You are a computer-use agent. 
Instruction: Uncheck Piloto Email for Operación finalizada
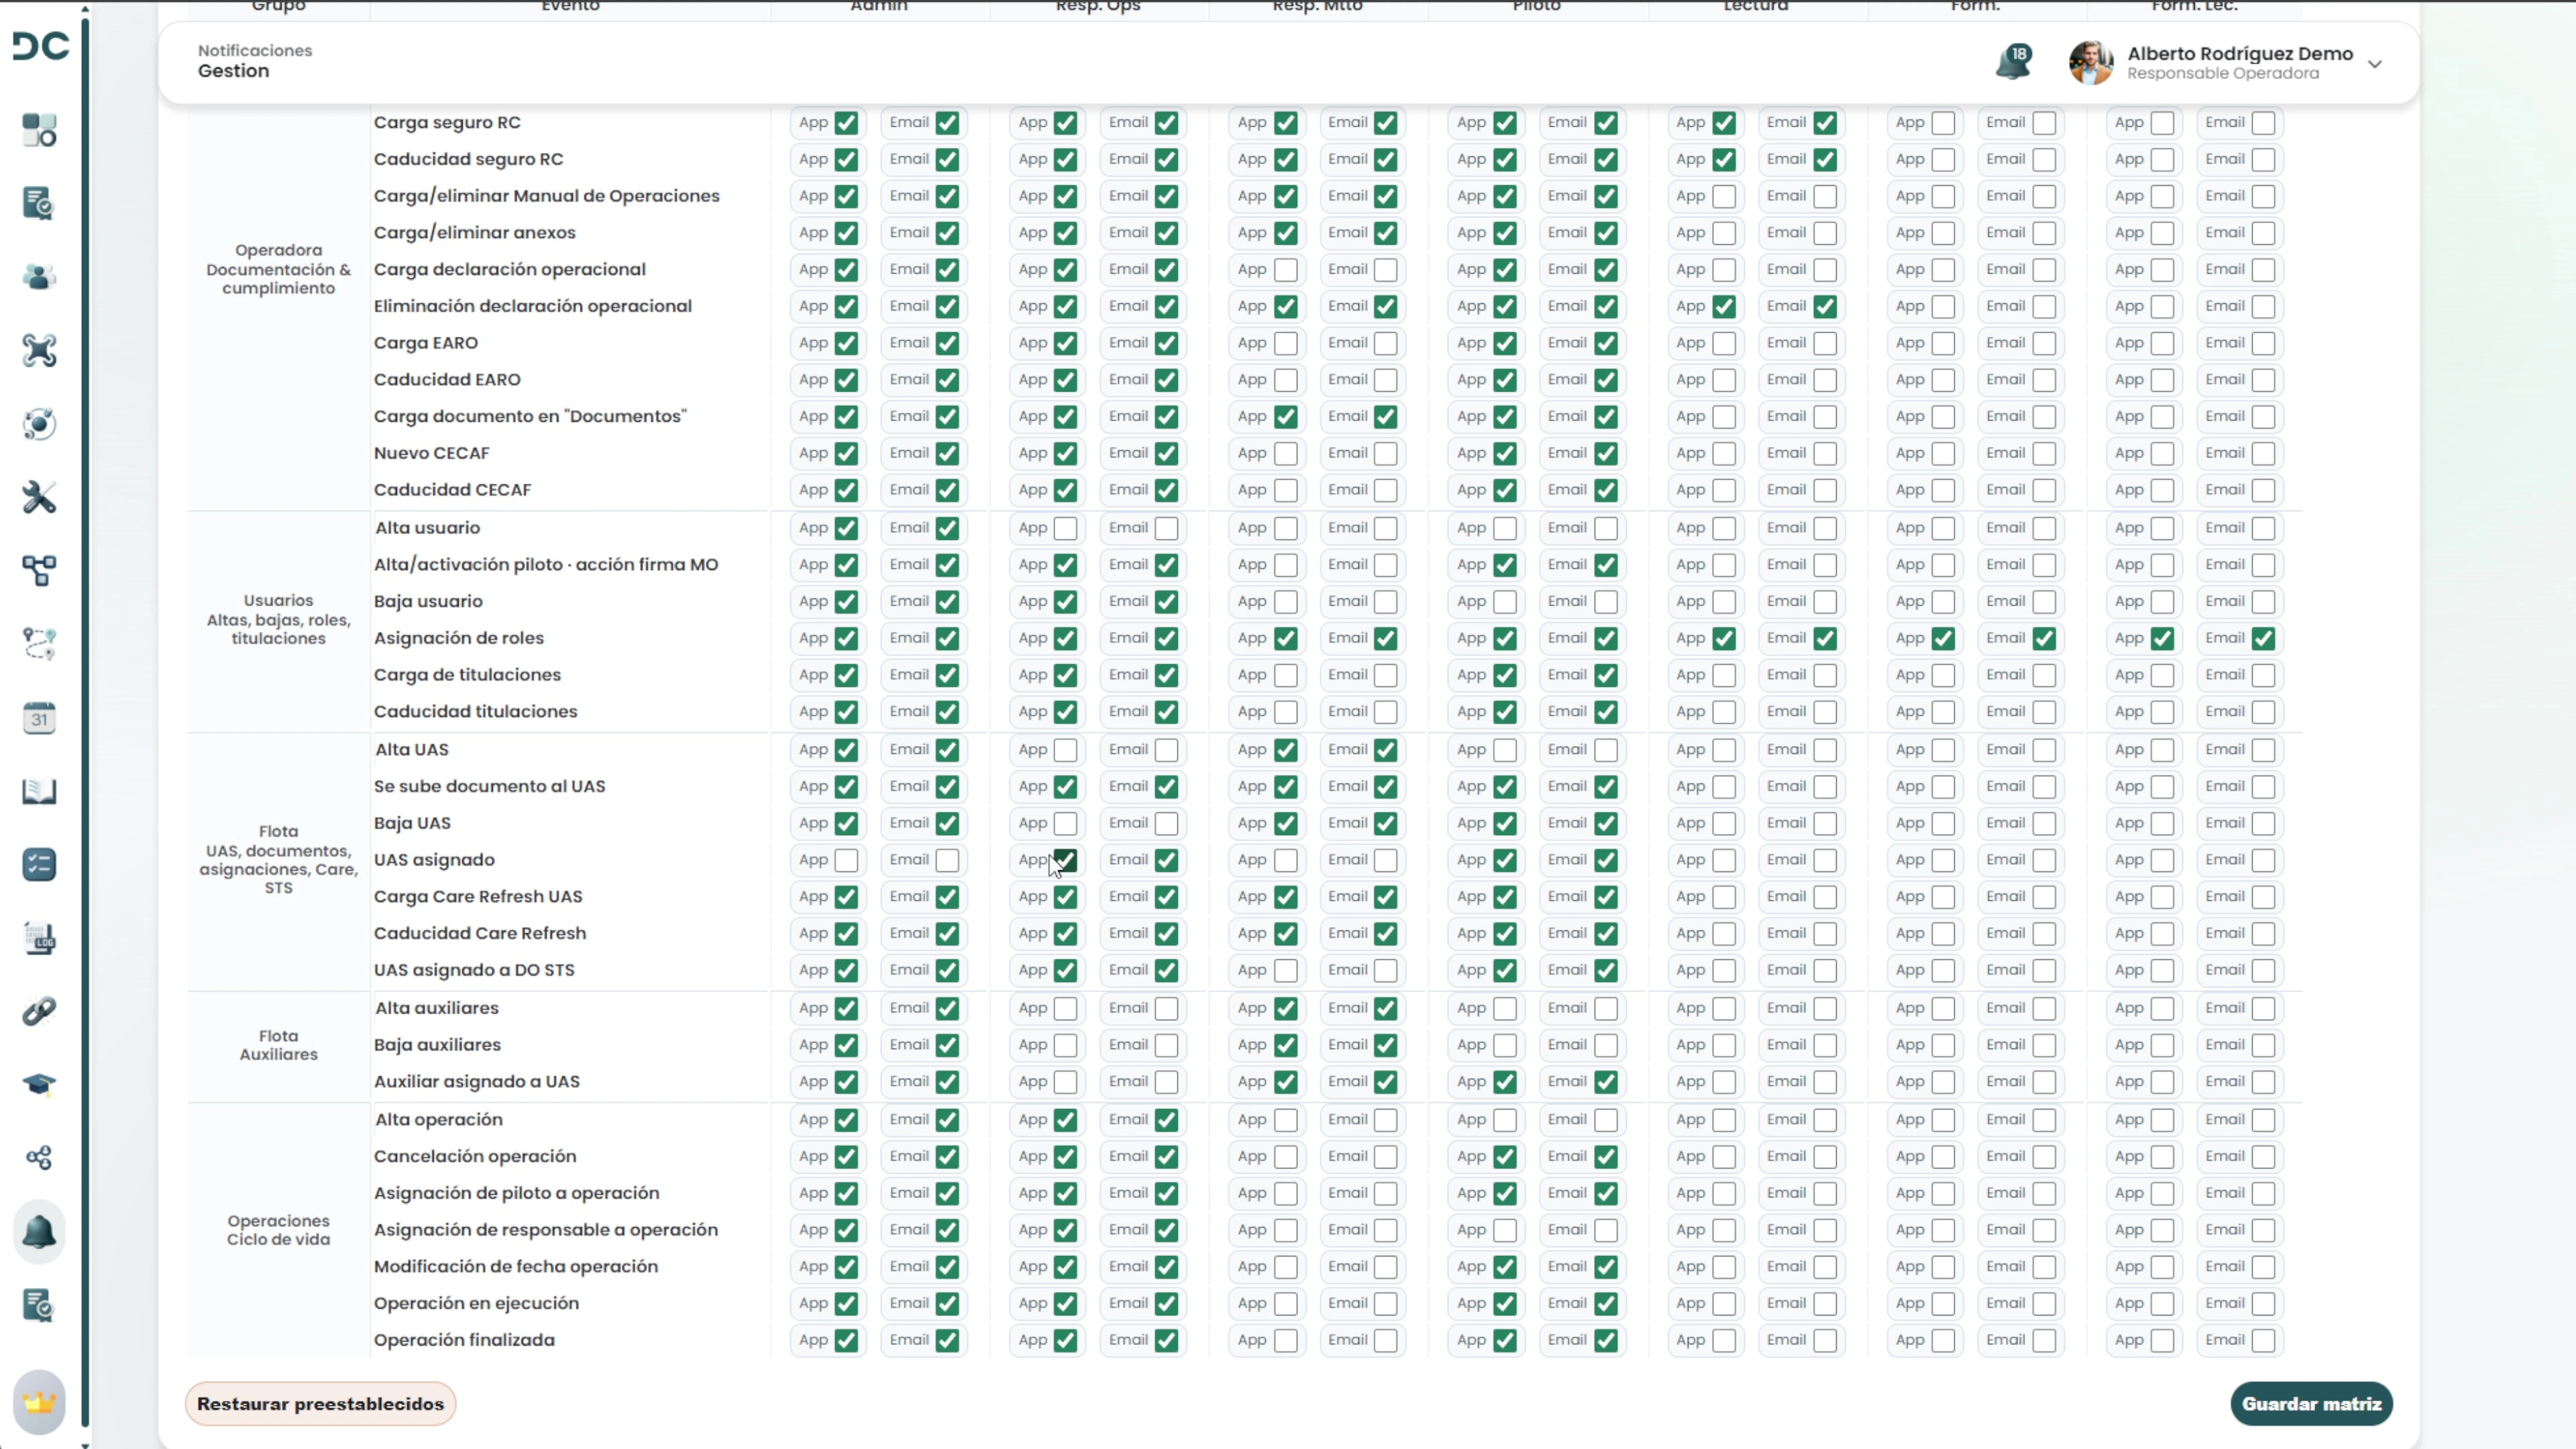point(1606,1341)
